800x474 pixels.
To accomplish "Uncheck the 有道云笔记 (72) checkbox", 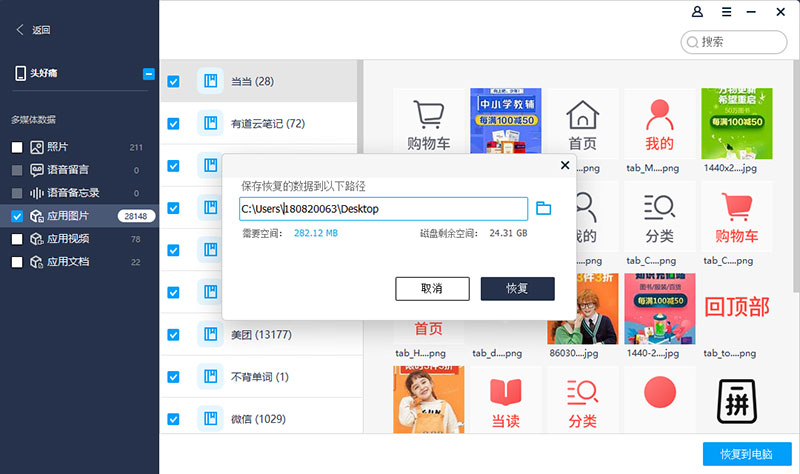I will [x=173, y=124].
